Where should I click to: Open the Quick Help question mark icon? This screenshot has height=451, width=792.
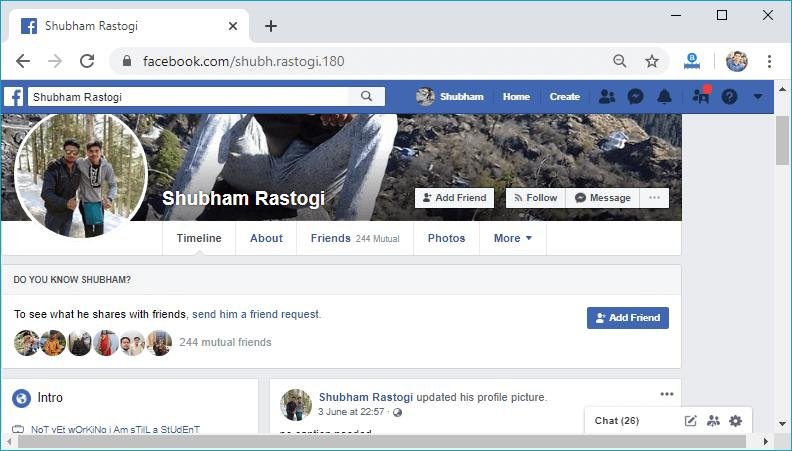[729, 96]
